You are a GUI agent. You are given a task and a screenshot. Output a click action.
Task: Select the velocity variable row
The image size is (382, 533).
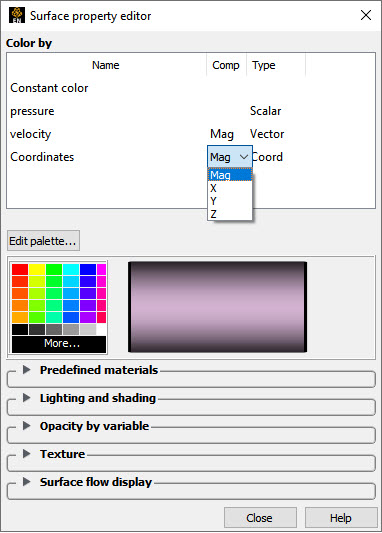191,134
